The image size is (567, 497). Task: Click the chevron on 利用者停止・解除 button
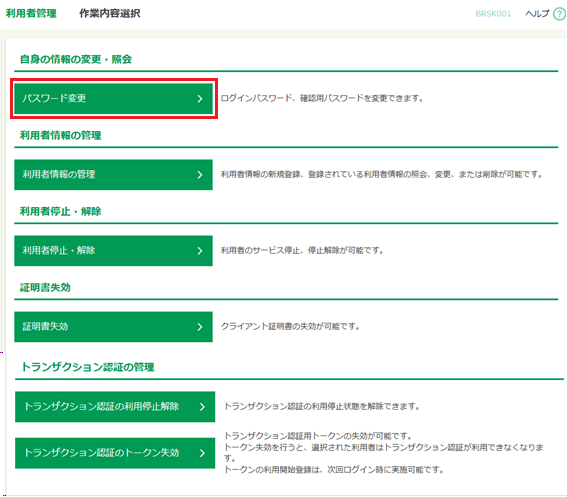click(200, 251)
